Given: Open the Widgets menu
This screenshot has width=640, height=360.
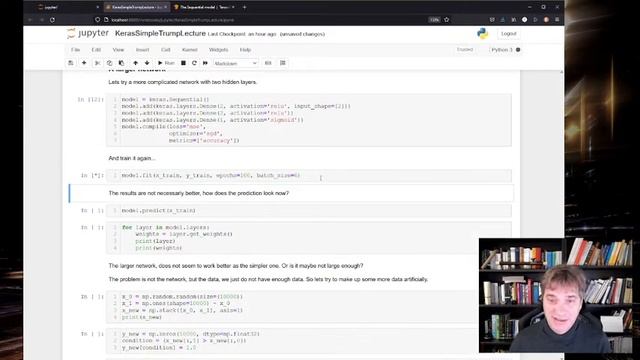Looking at the screenshot, I should tap(218, 50).
